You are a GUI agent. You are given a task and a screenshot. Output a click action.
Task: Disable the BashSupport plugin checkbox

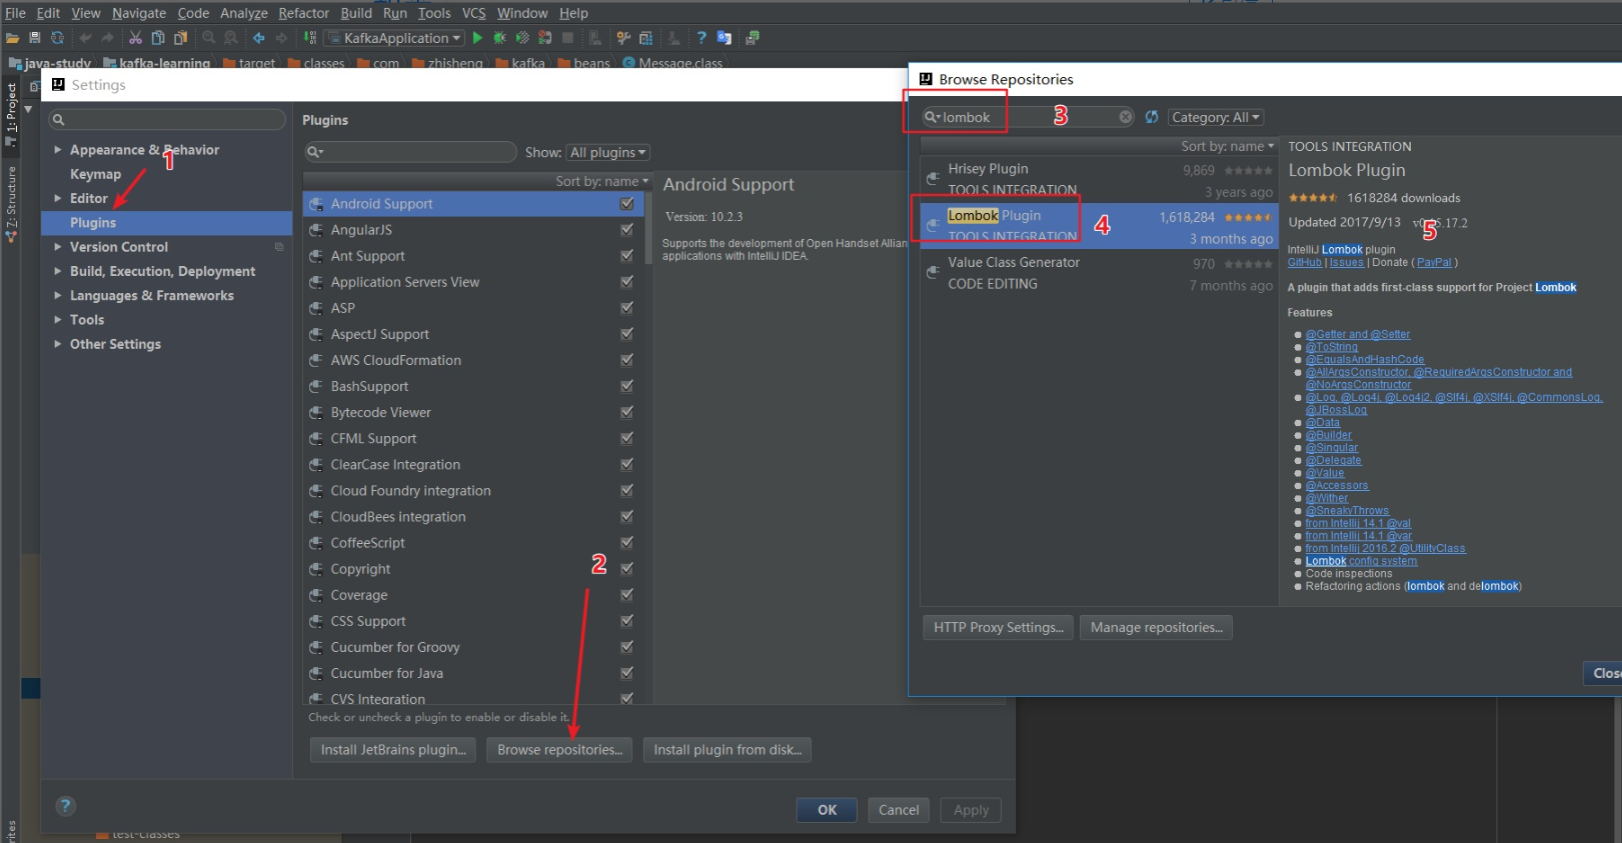pos(627,386)
